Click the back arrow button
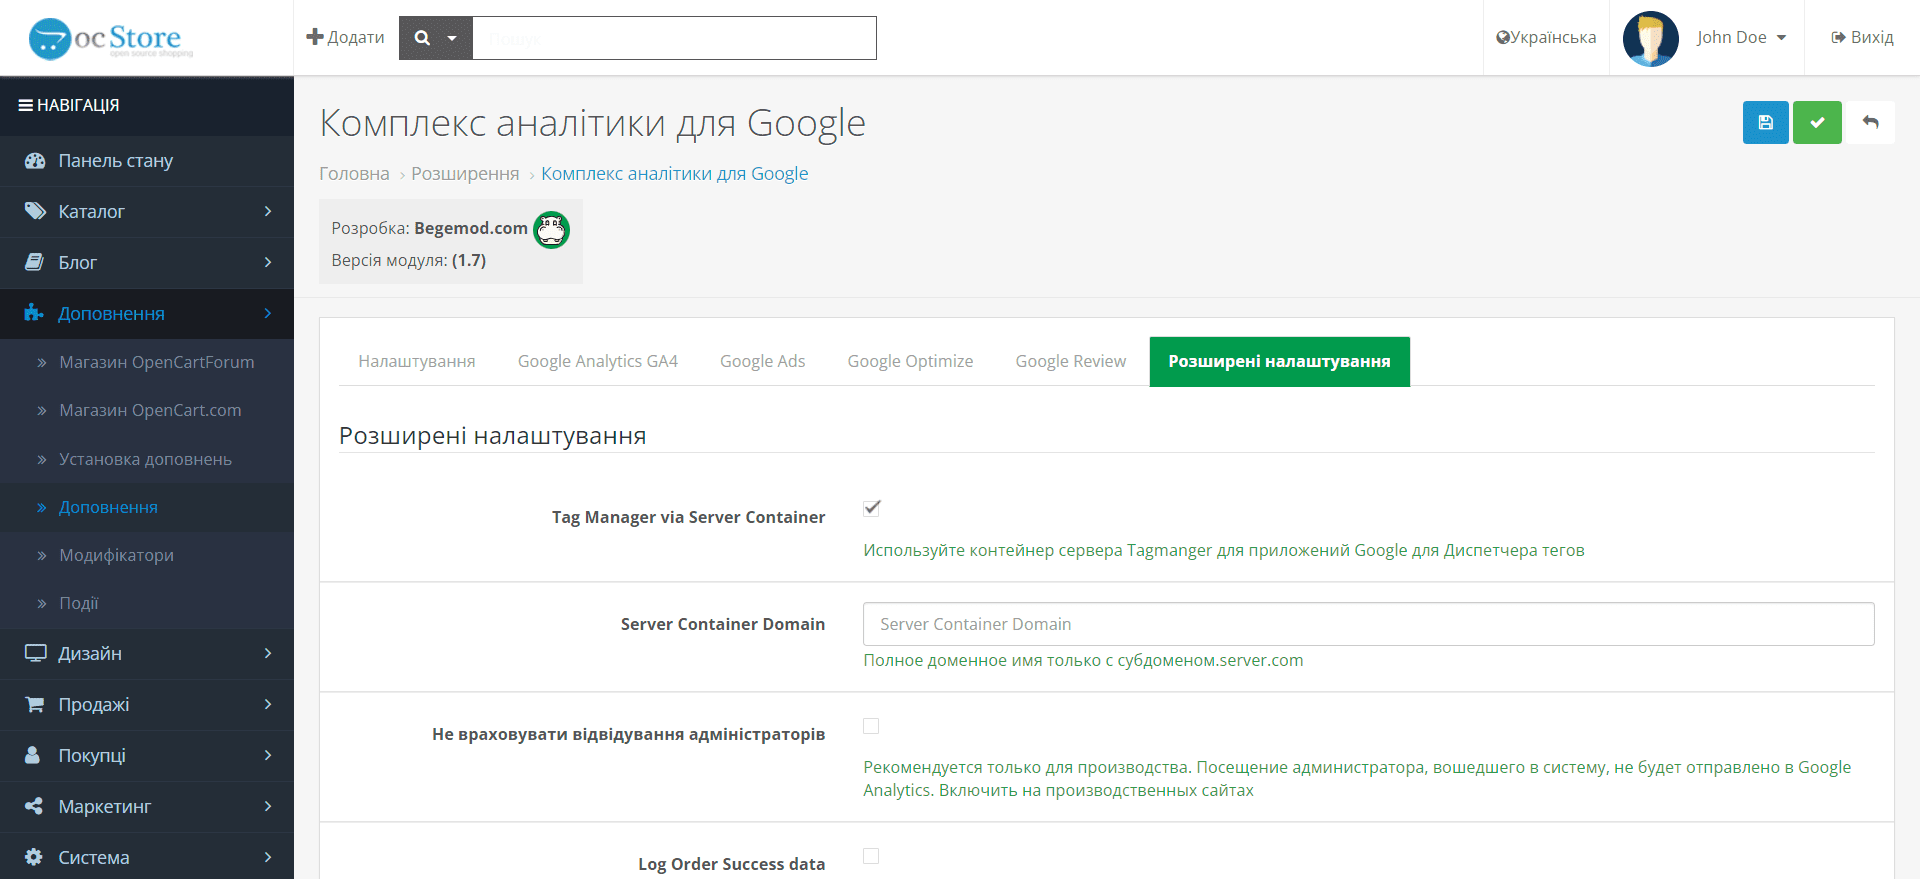The height and width of the screenshot is (879, 1920). click(x=1870, y=122)
